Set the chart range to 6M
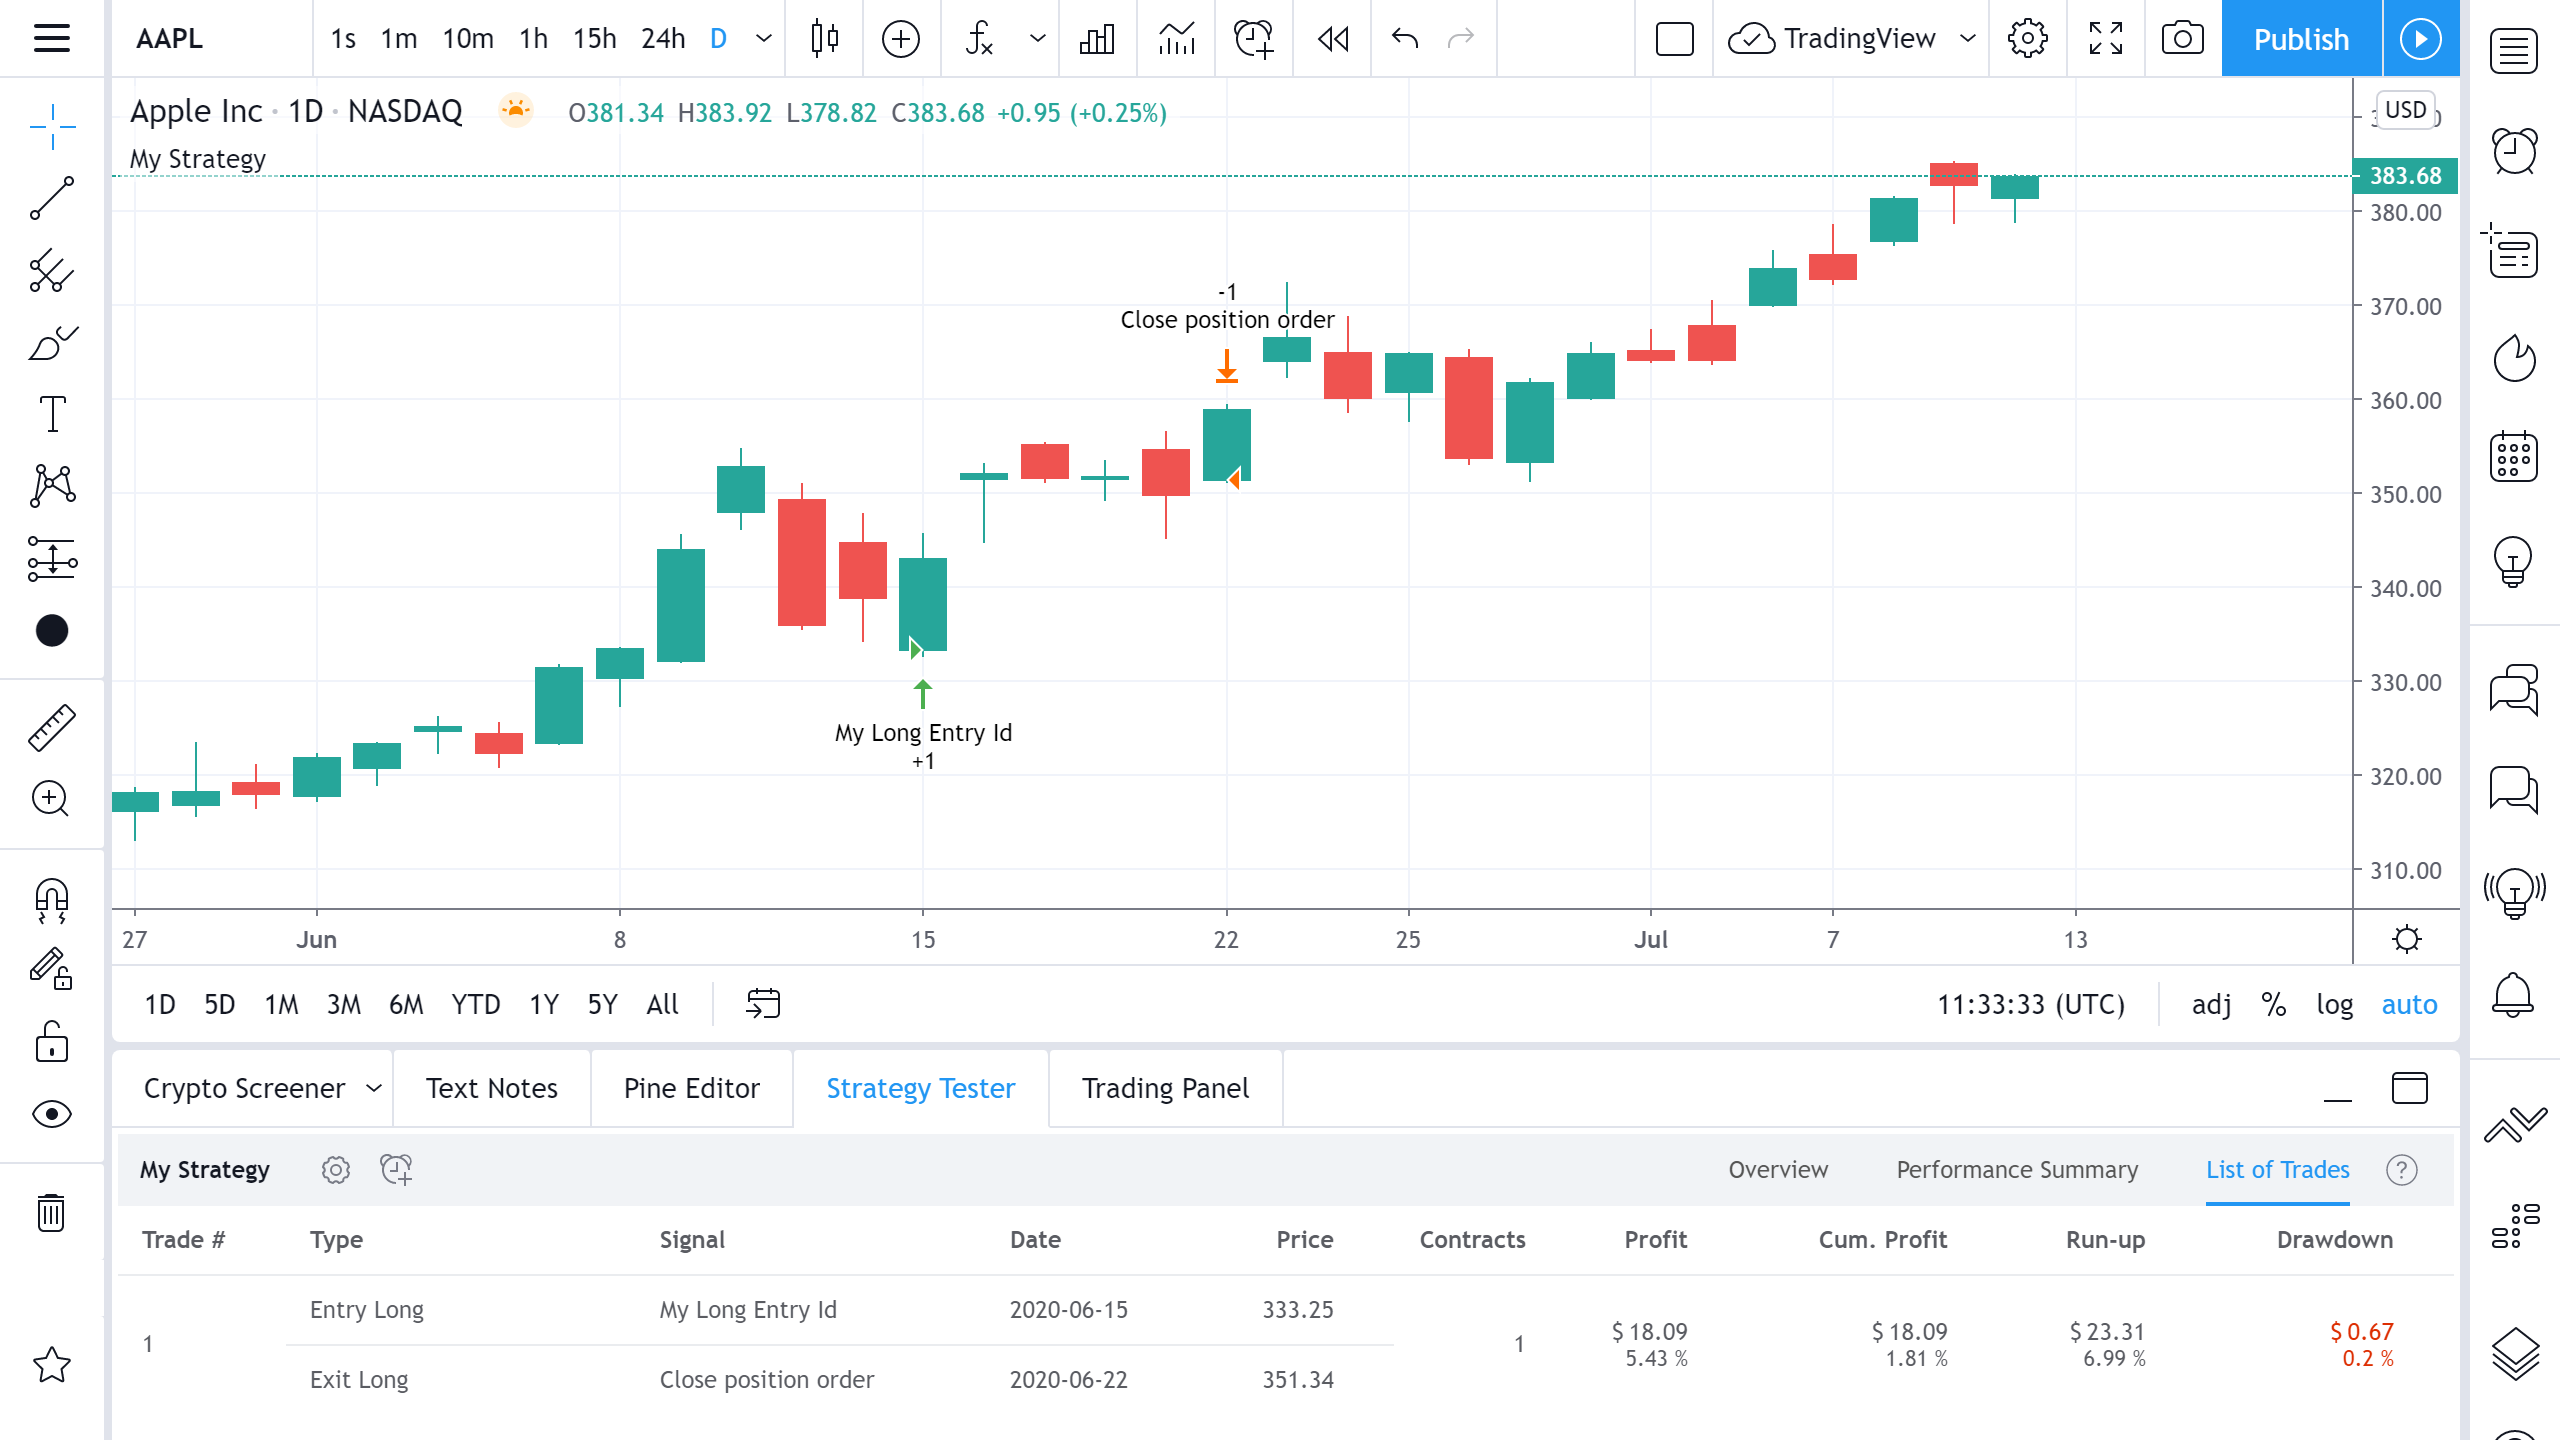 (x=406, y=1004)
